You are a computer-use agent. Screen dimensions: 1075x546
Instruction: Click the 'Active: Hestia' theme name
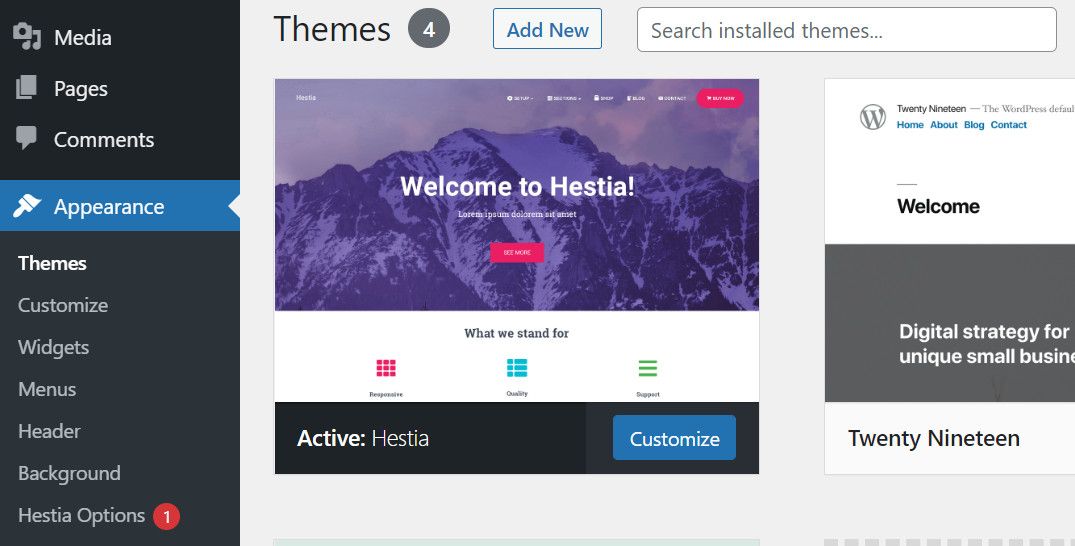(363, 438)
